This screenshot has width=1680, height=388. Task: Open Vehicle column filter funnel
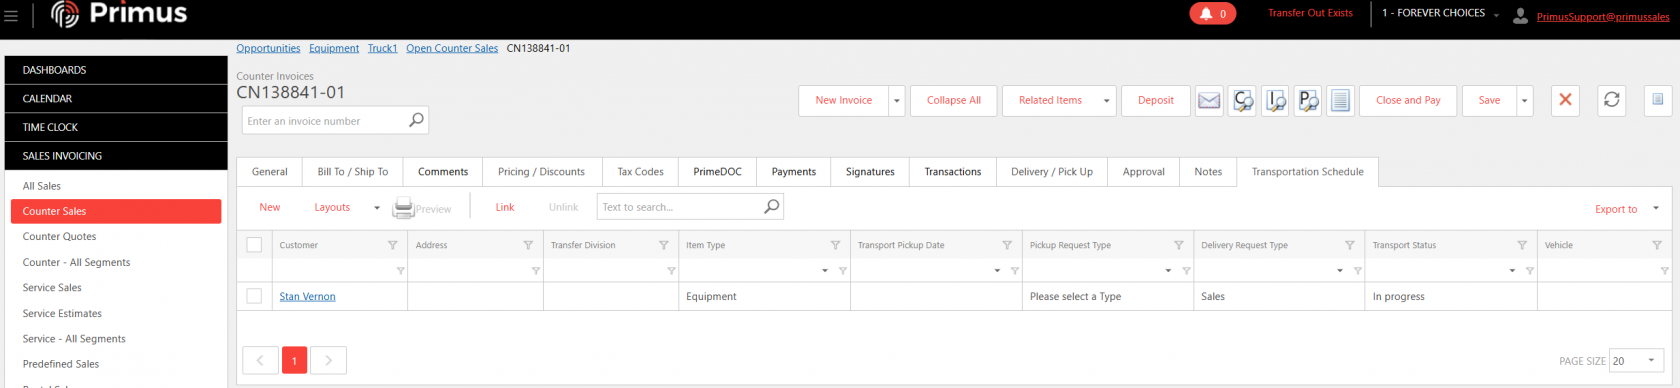pyautogui.click(x=1656, y=245)
